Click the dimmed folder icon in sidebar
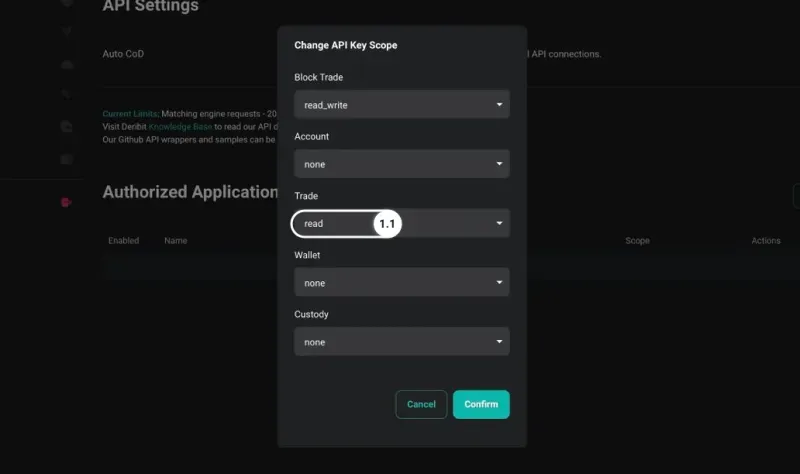 (66, 126)
